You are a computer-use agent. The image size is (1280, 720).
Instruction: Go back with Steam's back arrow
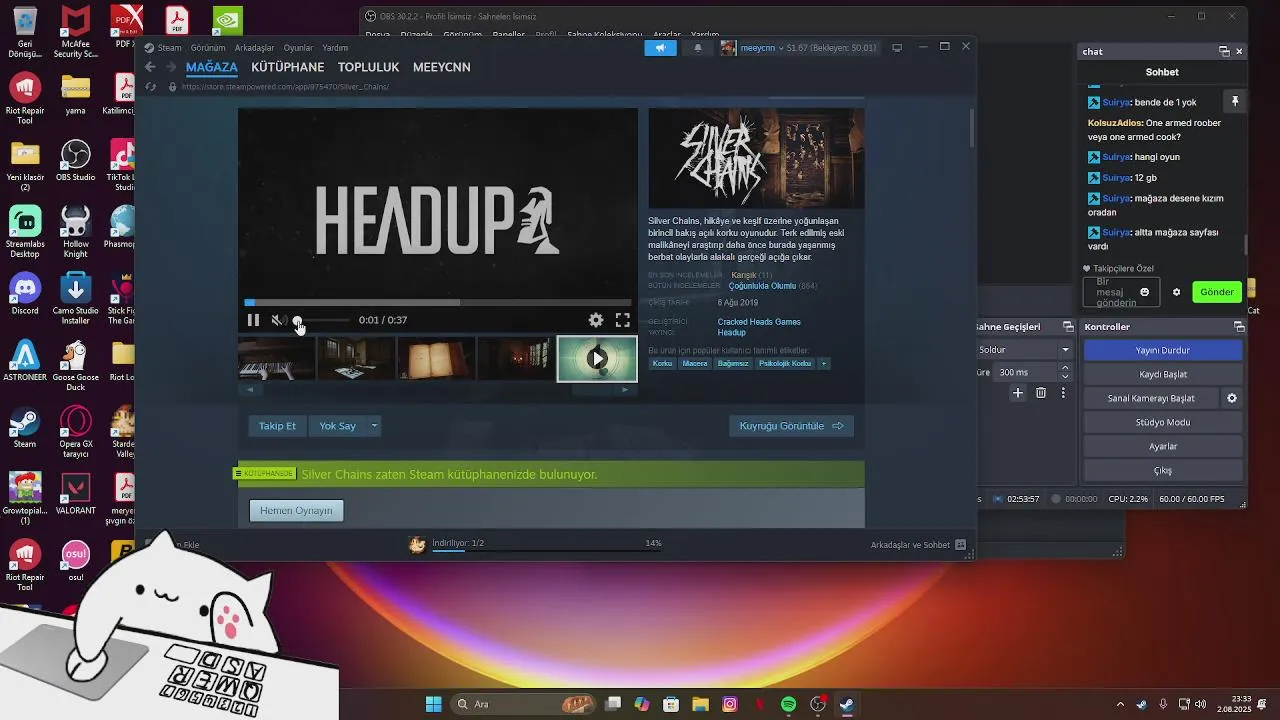(150, 67)
